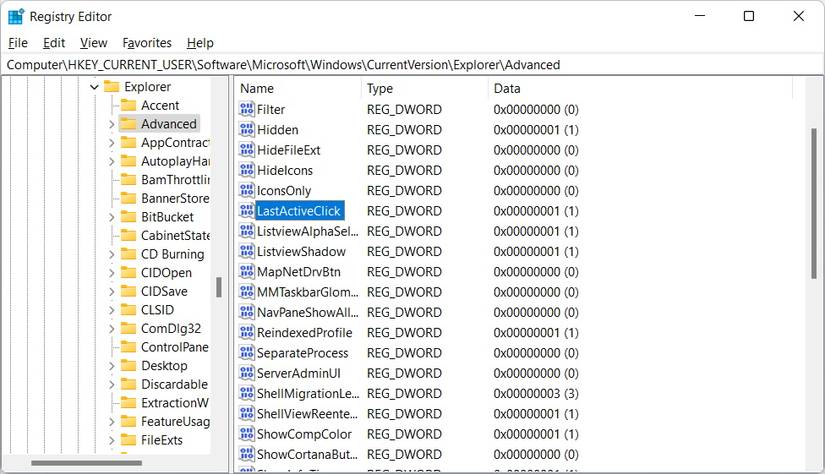The width and height of the screenshot is (825, 474).
Task: Expand the BitBucket key chevron
Action: coord(111,217)
